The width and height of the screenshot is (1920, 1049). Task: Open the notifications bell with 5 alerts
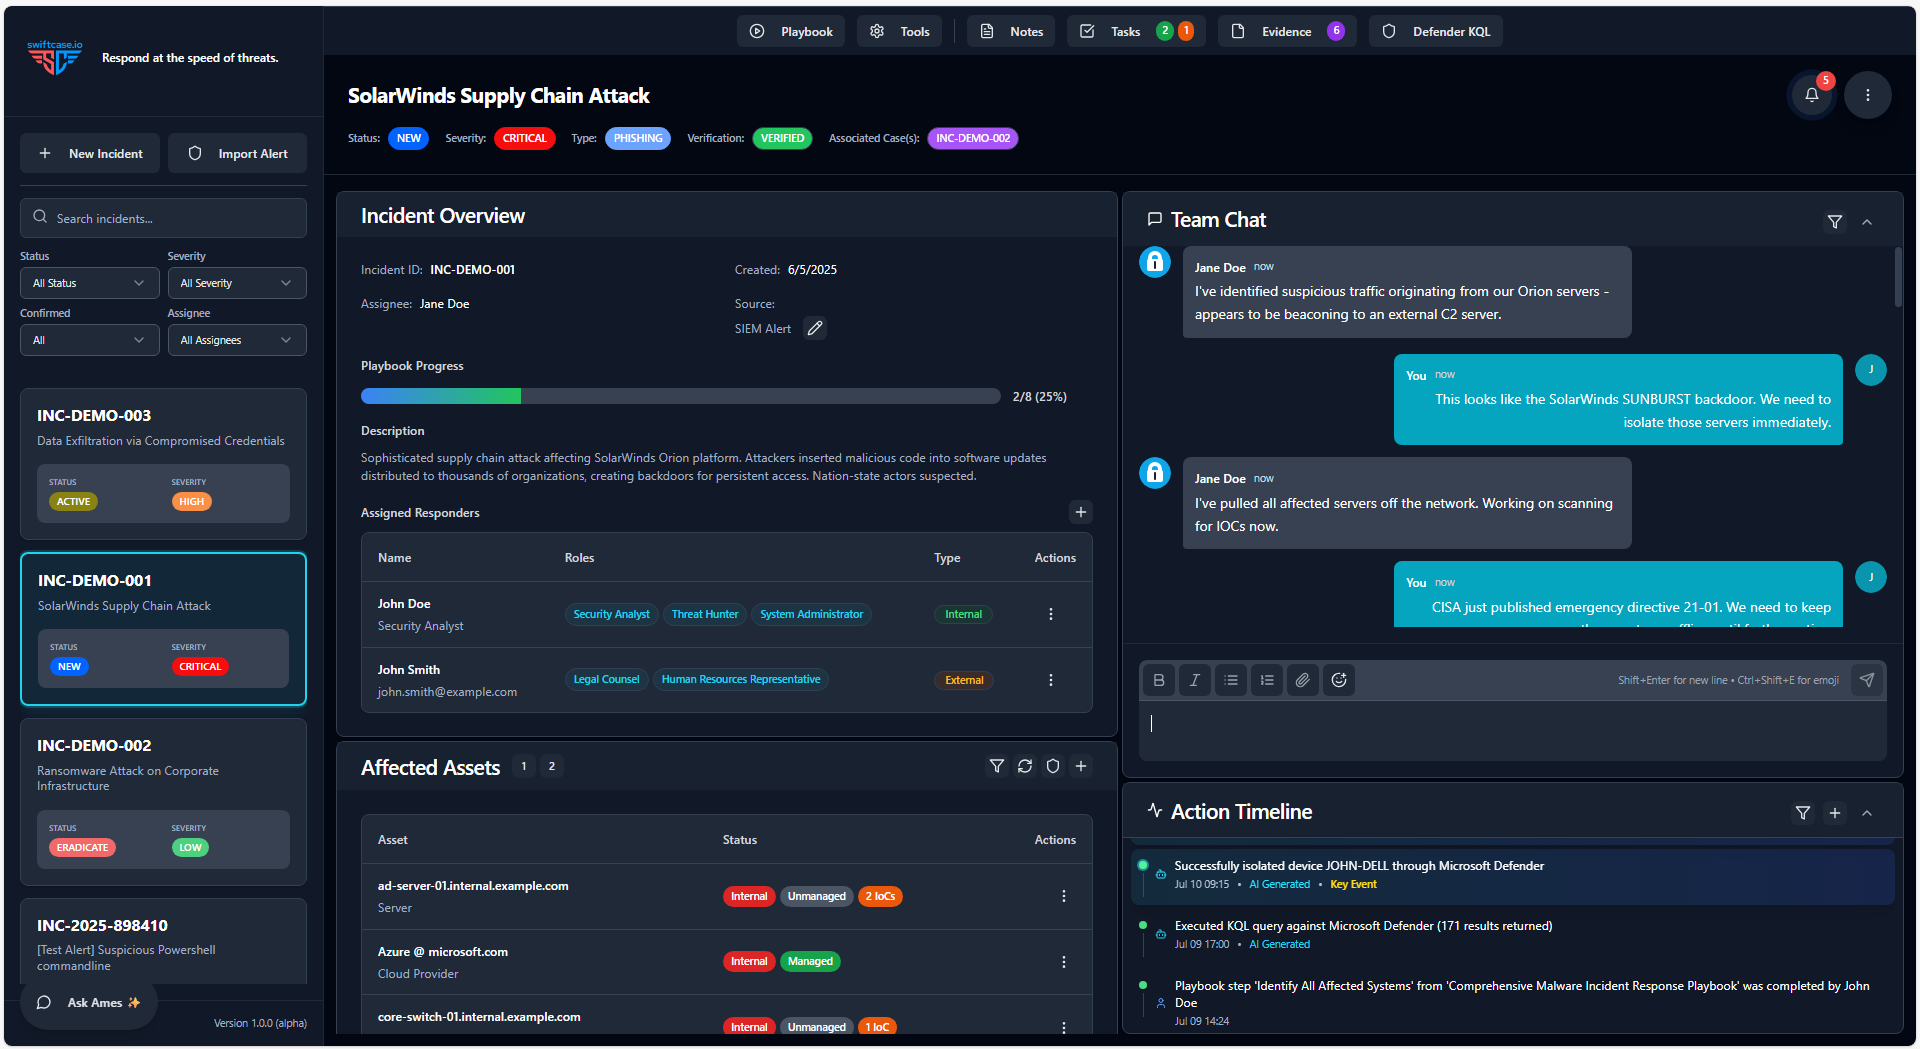(x=1811, y=95)
